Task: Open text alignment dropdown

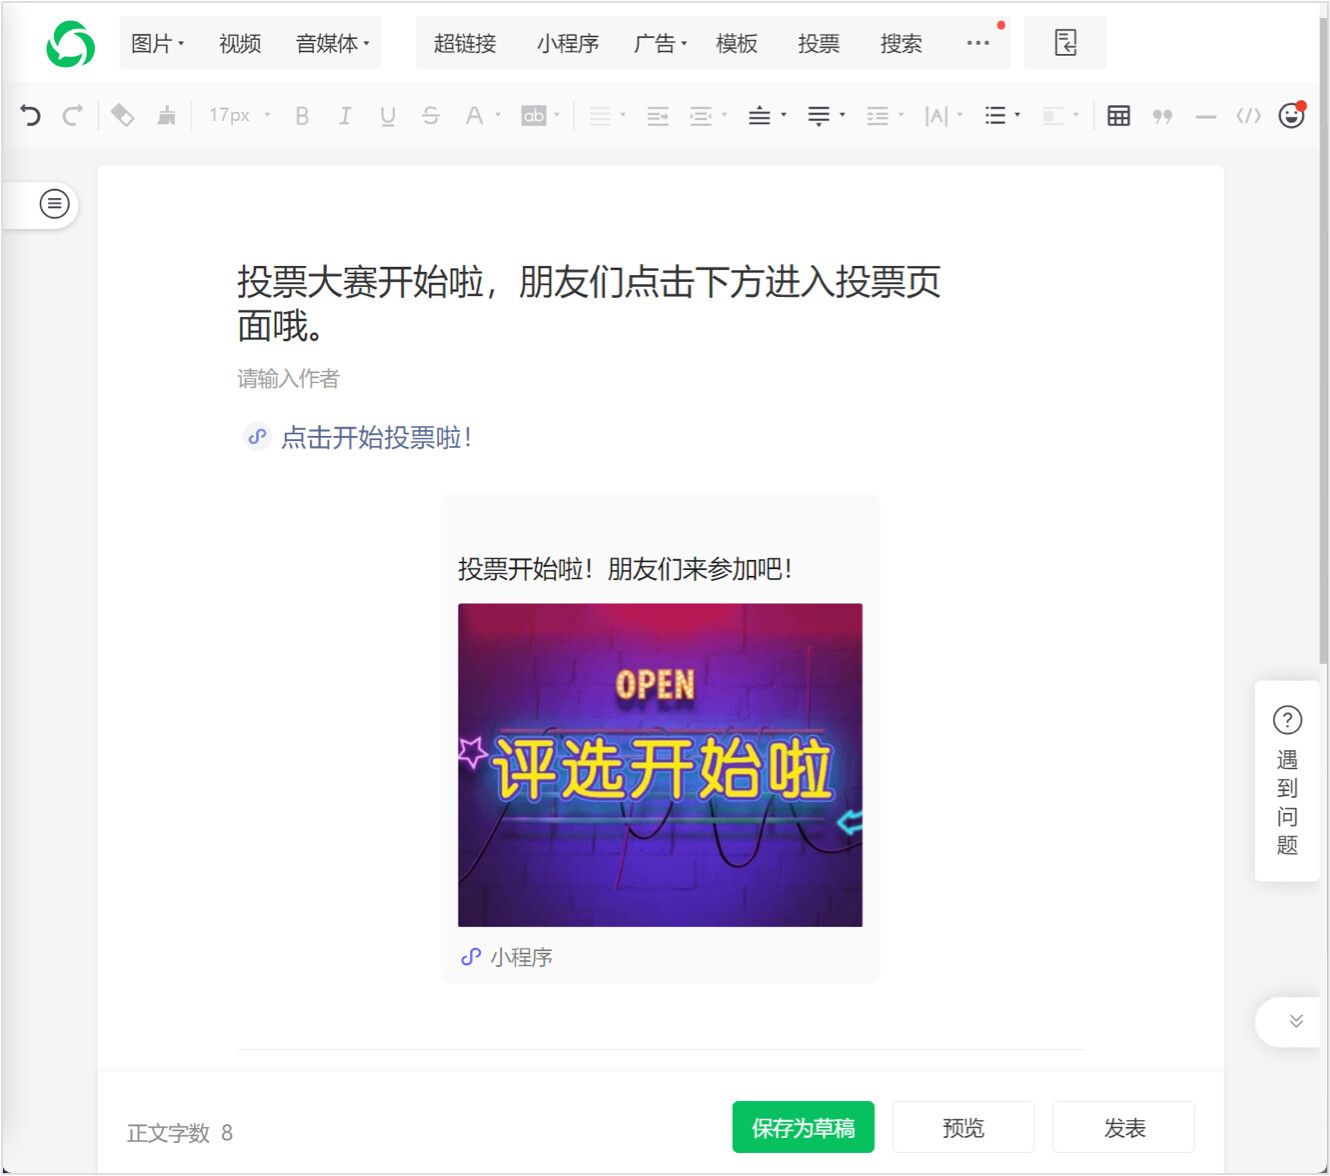Action: coord(607,116)
